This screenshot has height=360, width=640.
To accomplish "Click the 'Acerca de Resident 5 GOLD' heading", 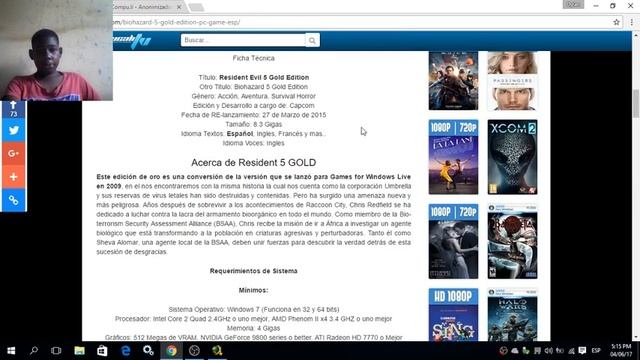I will tap(253, 162).
